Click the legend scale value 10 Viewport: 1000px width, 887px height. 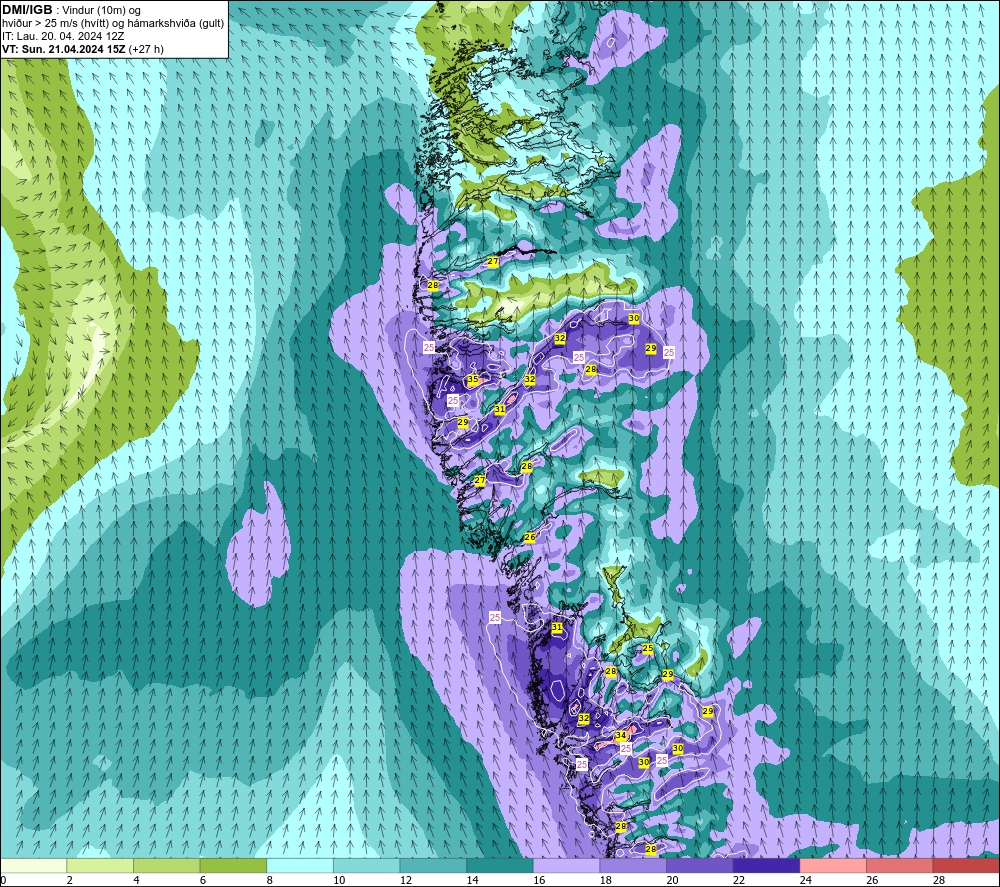(x=339, y=880)
